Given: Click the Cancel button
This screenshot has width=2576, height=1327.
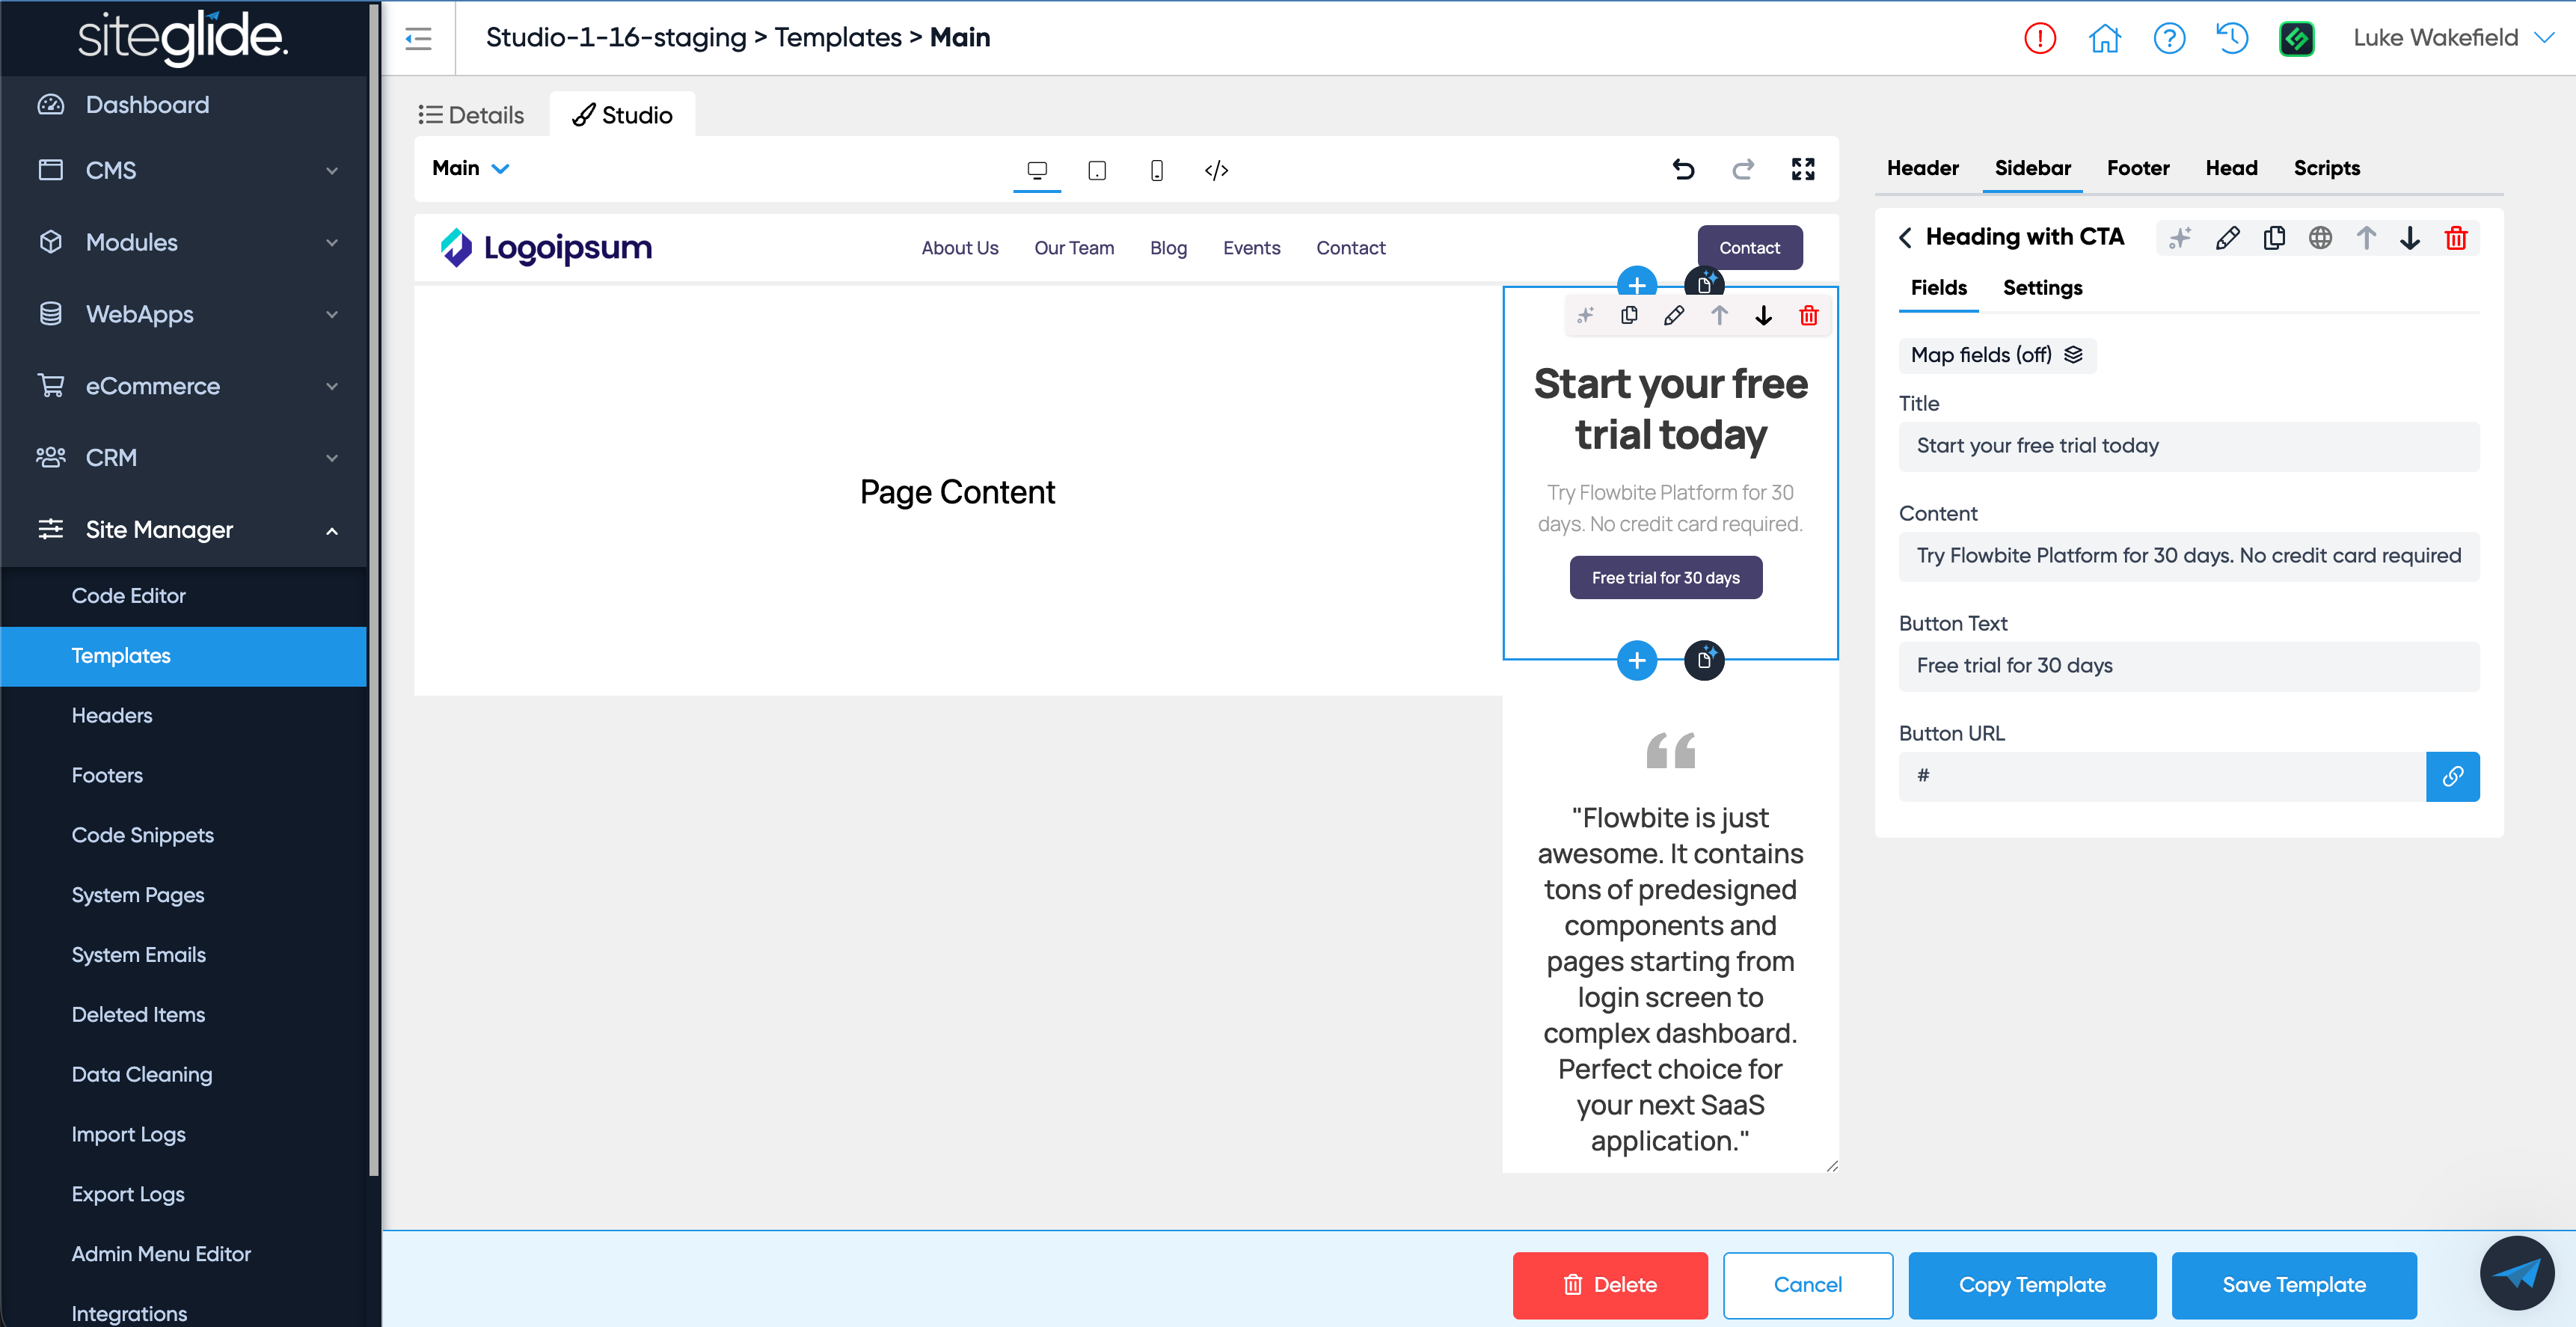Looking at the screenshot, I should [1807, 1285].
